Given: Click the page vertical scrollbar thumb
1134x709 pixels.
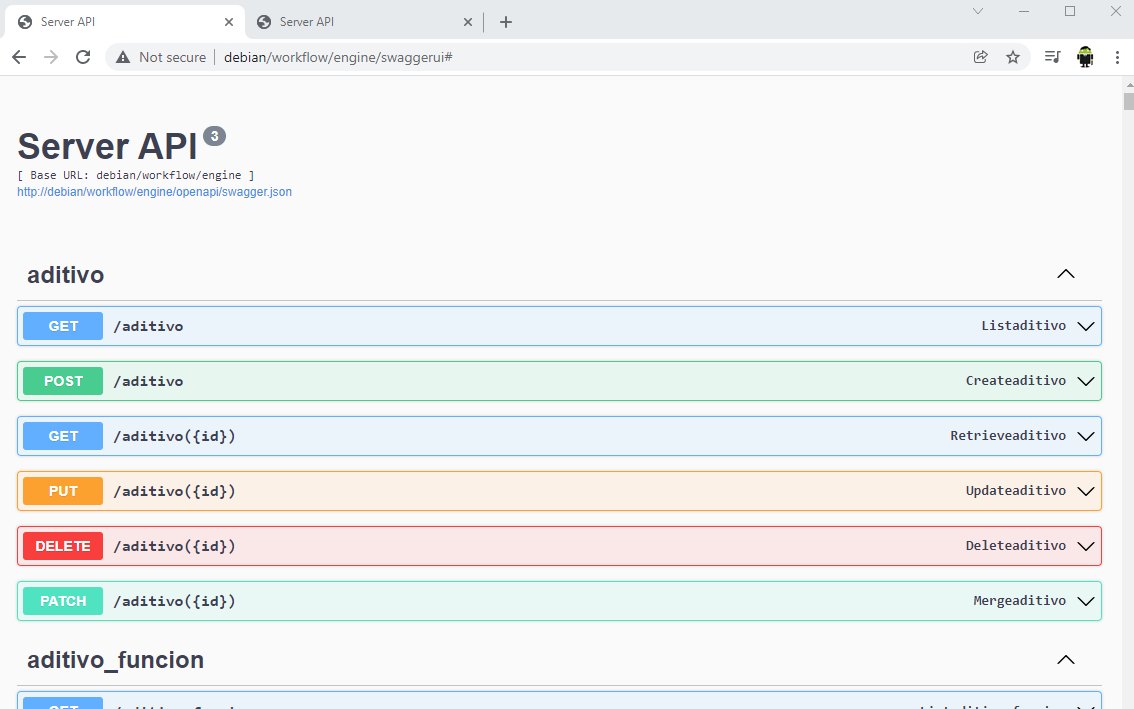Looking at the screenshot, I should click(x=1128, y=99).
